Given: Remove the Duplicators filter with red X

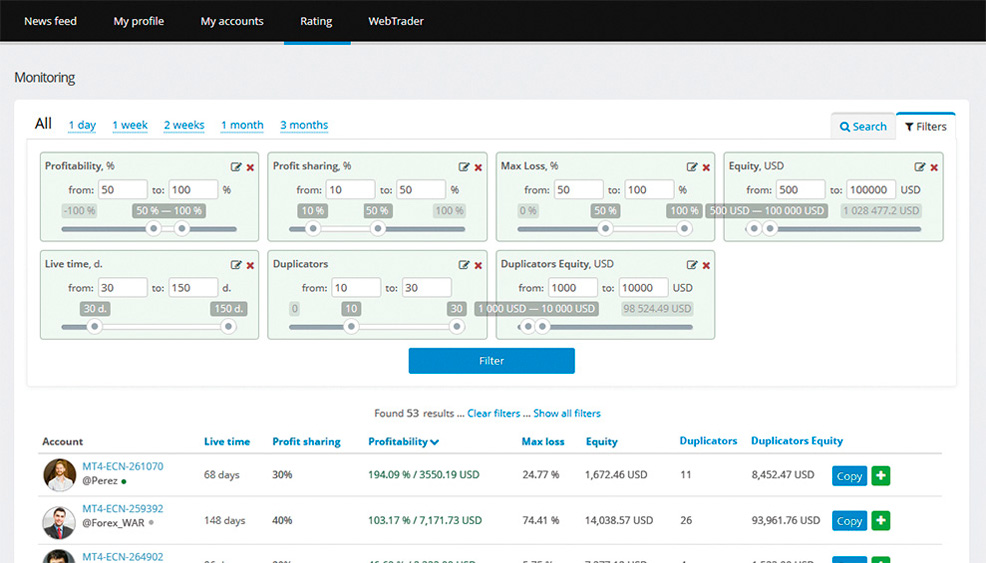Looking at the screenshot, I should click(x=479, y=265).
